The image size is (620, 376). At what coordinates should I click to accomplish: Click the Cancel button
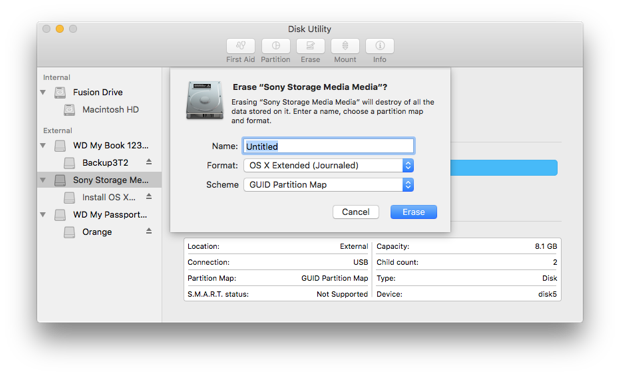(355, 212)
